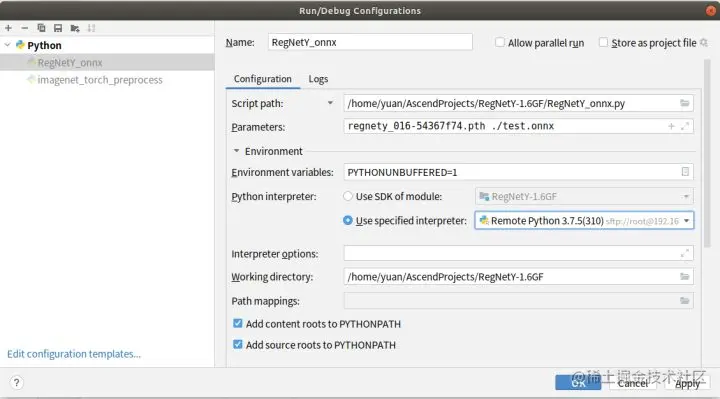Switch to the Logs tab
The height and width of the screenshot is (399, 720).
click(318, 79)
